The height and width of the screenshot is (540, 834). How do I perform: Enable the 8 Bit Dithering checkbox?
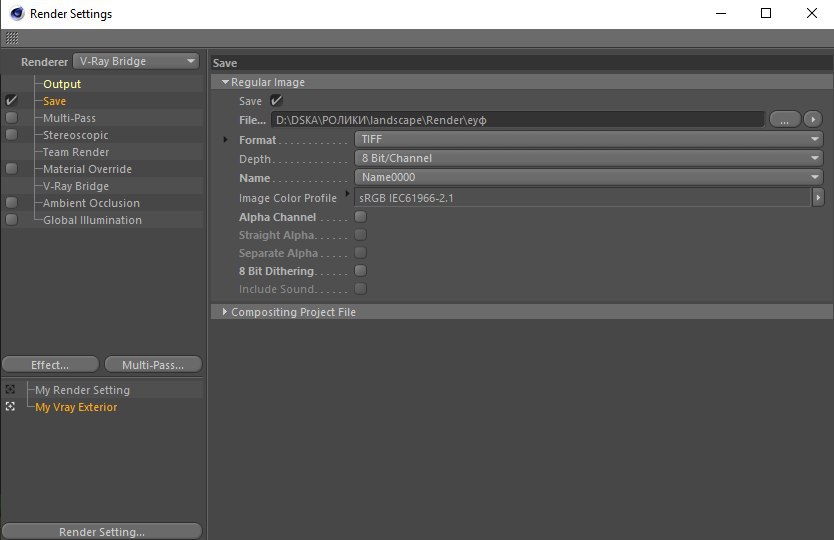(x=360, y=270)
